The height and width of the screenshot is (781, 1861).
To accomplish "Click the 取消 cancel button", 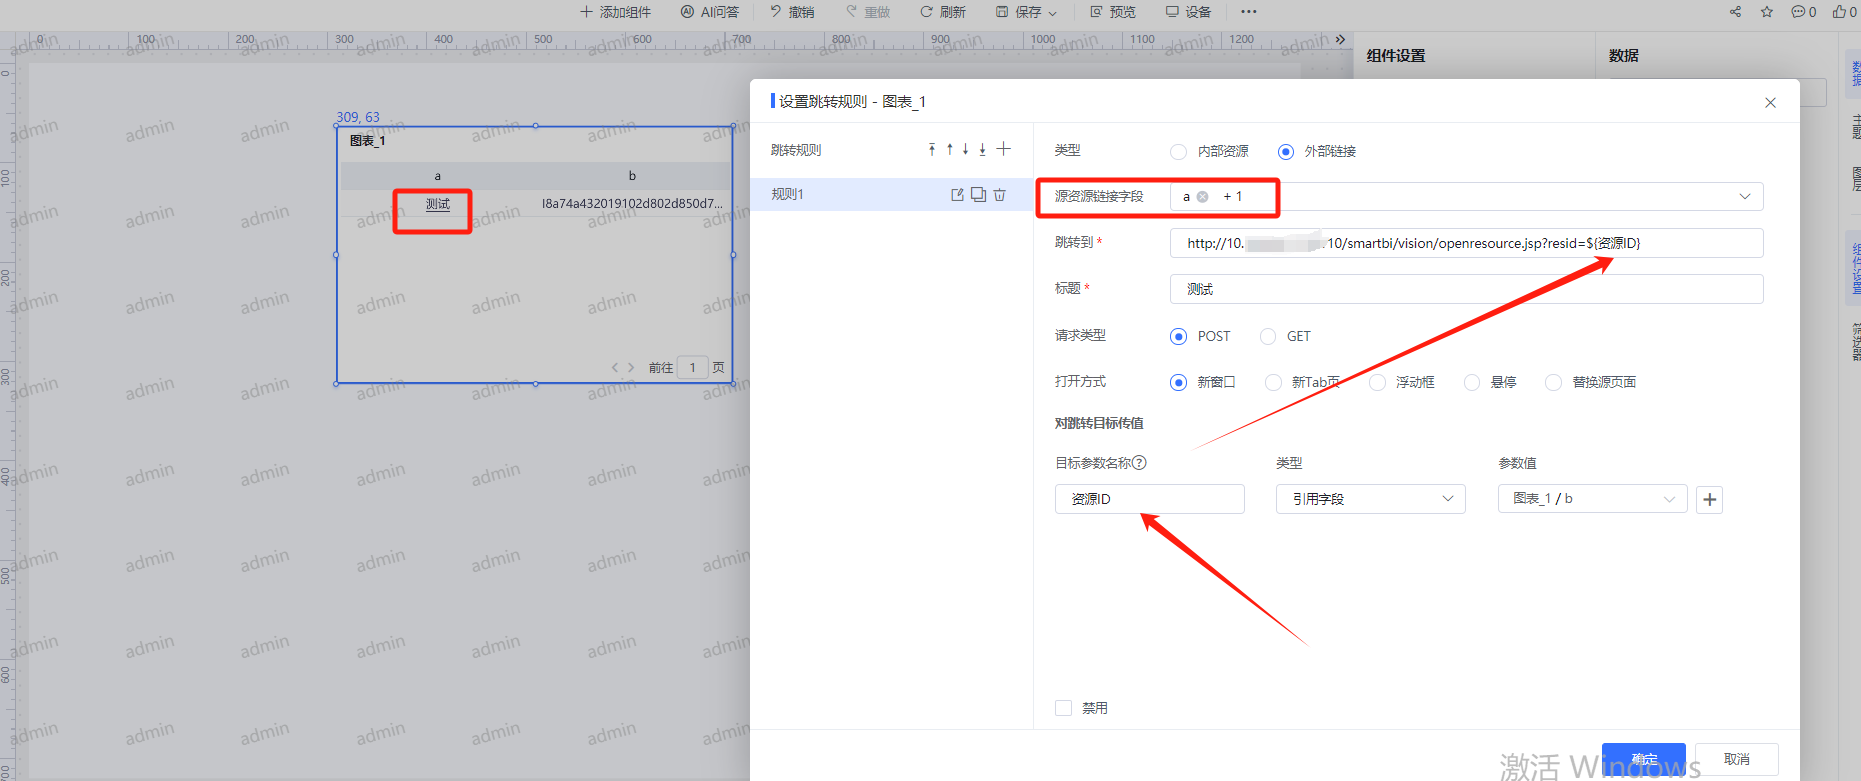I will tap(1737, 759).
